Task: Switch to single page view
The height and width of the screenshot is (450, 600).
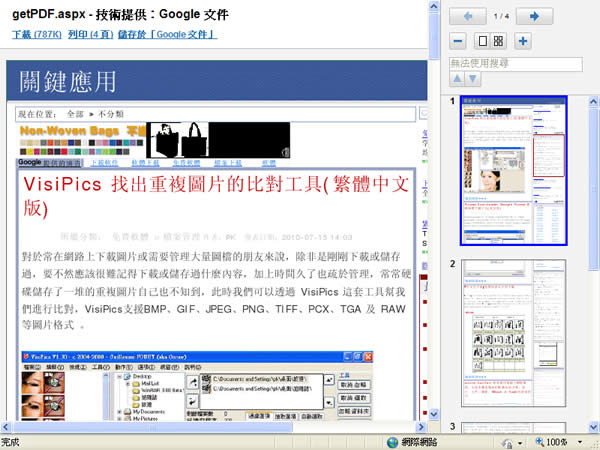Action: [x=483, y=41]
